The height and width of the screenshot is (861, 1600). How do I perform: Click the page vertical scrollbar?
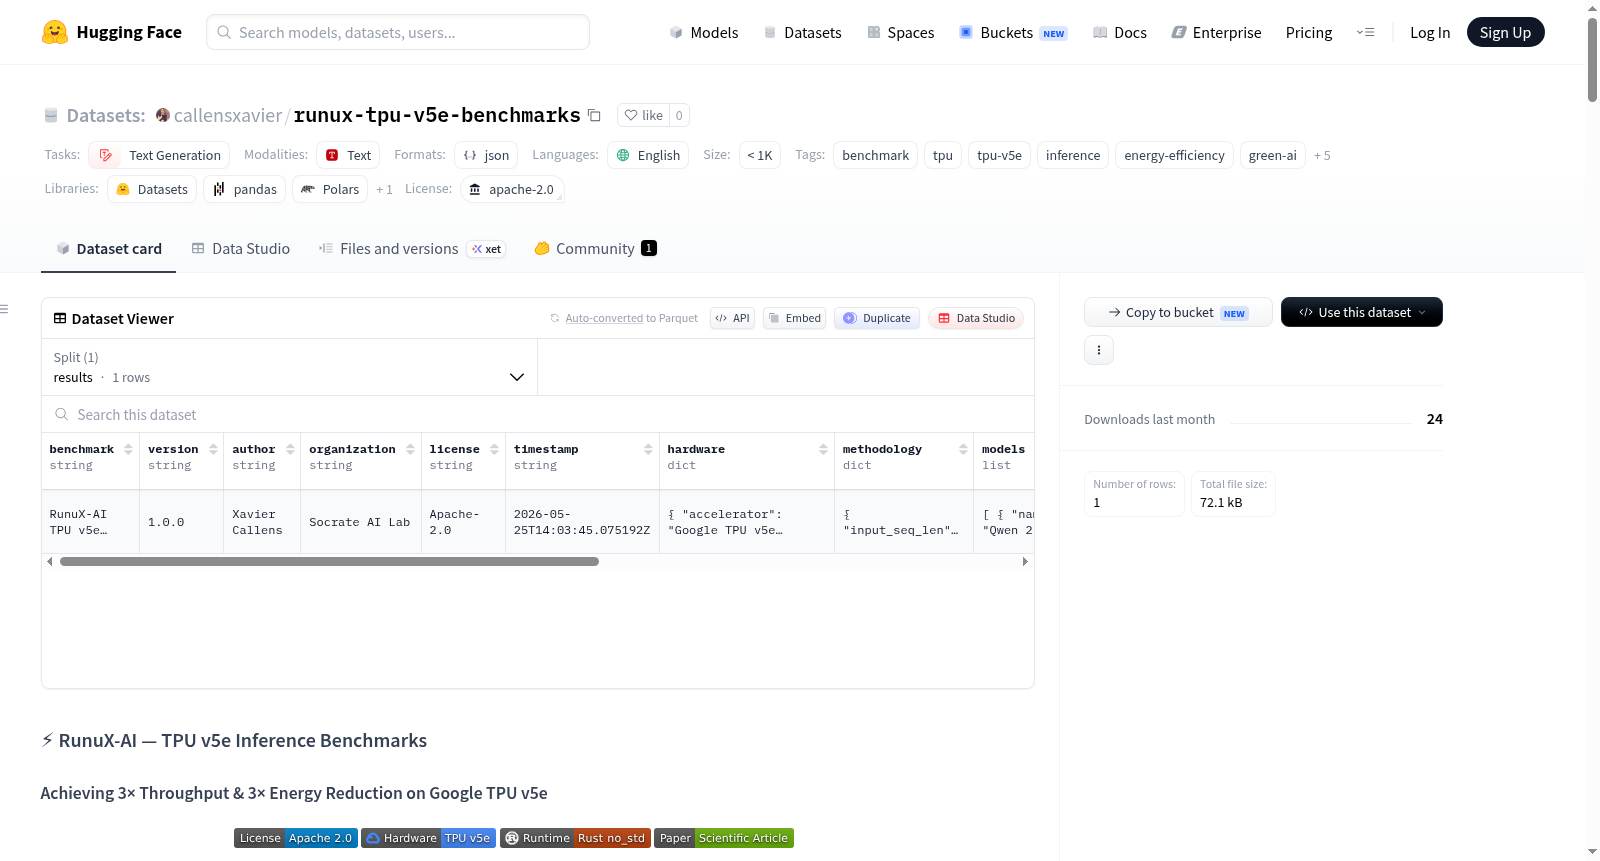(1592, 59)
